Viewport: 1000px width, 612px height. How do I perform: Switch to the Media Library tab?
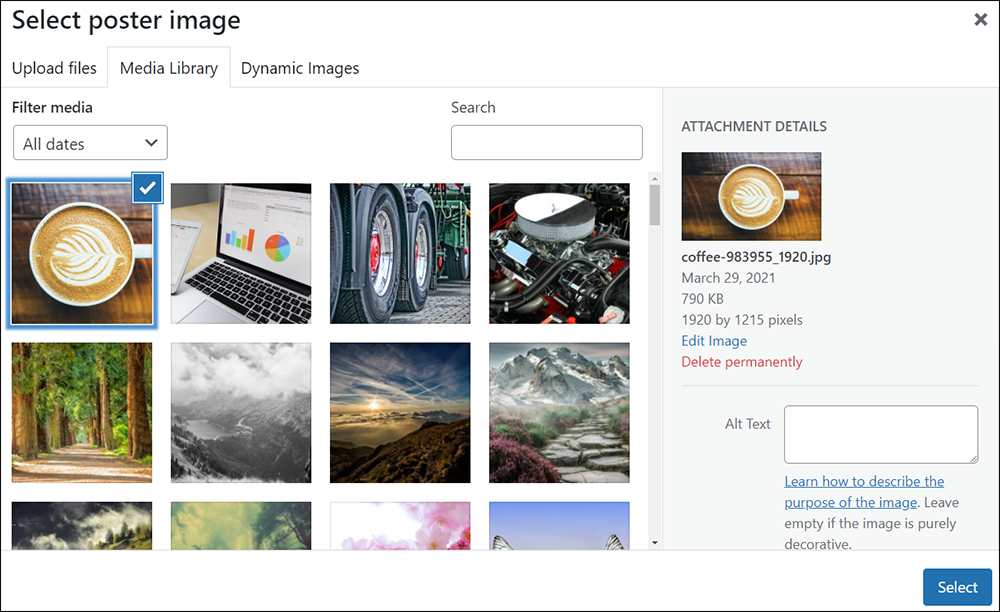[x=169, y=68]
